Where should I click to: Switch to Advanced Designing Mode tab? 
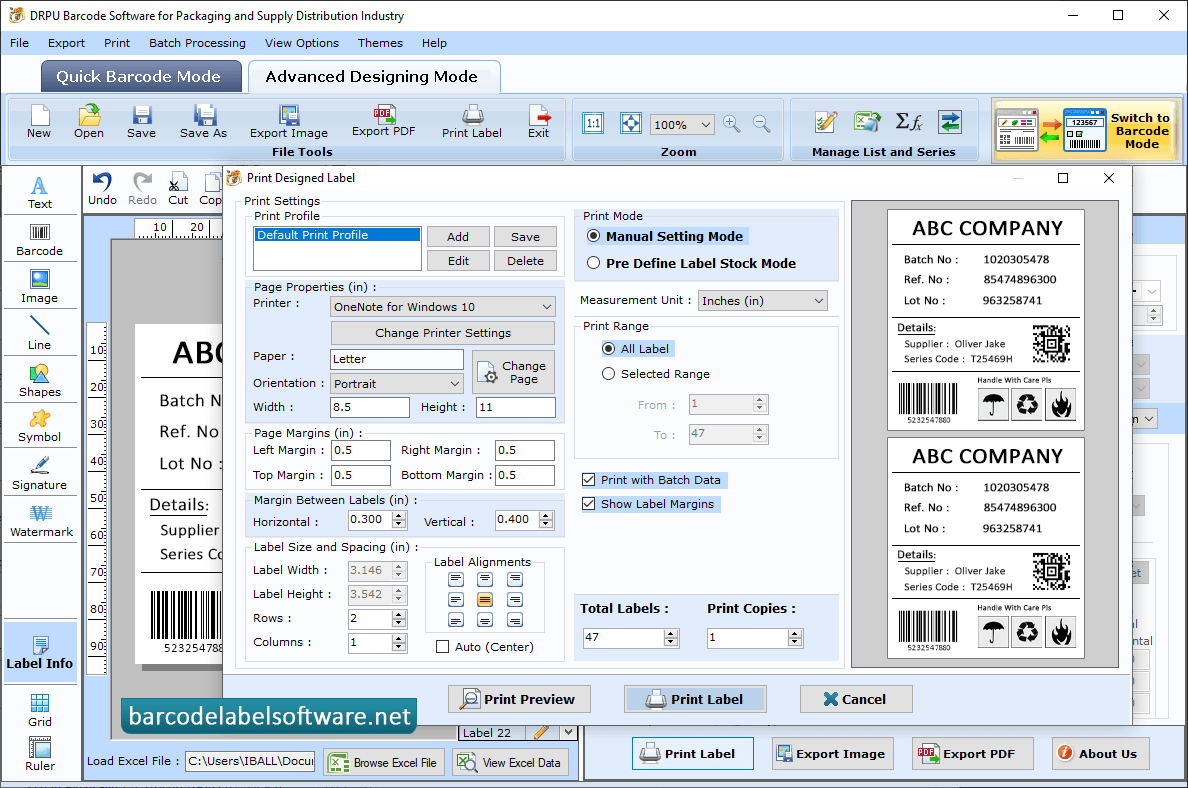click(x=374, y=77)
